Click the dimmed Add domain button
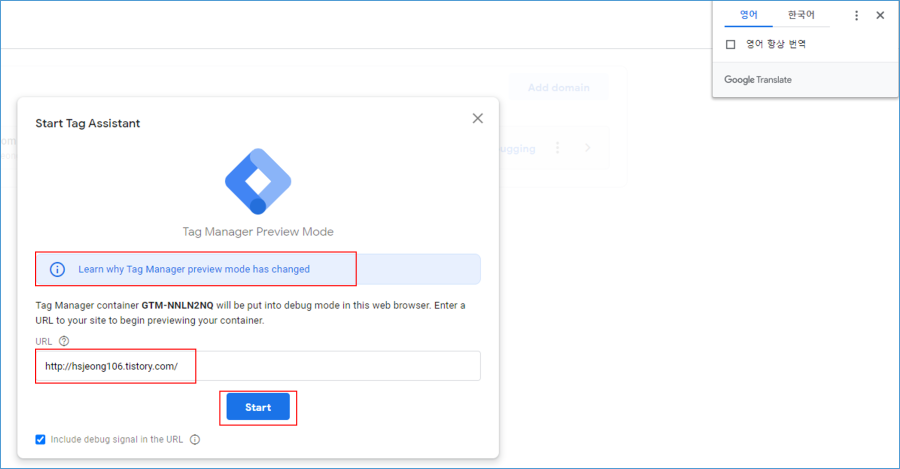 (558, 87)
